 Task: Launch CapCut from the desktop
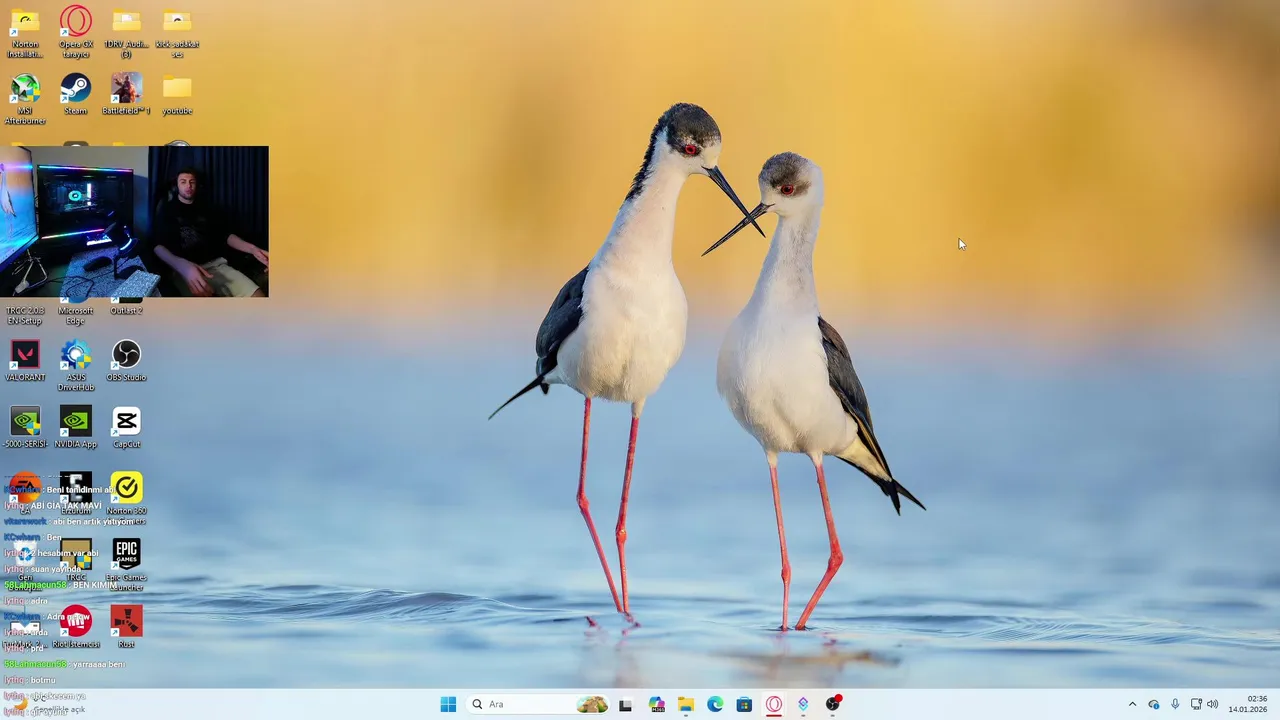pyautogui.click(x=126, y=428)
